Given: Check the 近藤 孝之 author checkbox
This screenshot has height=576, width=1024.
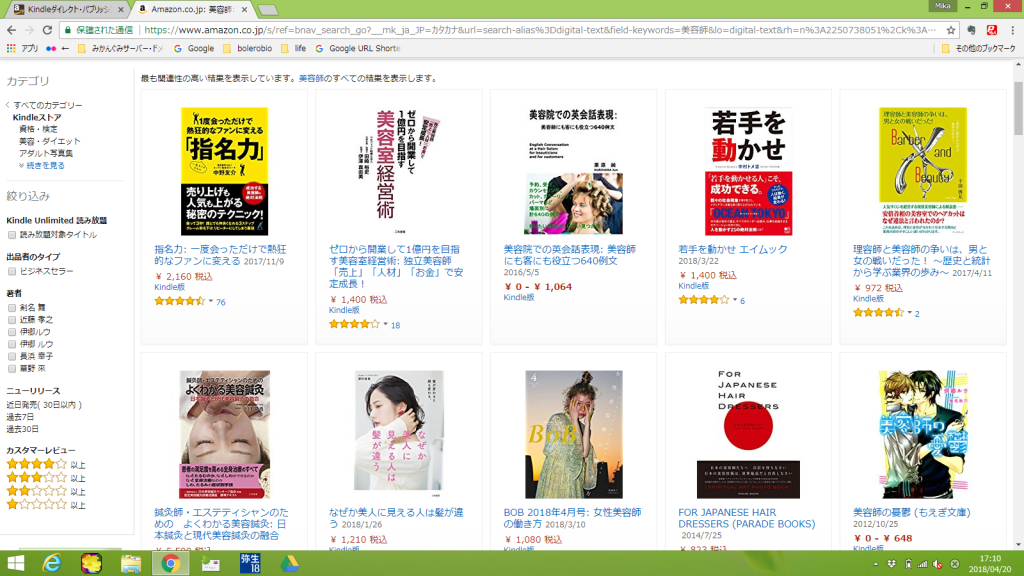Looking at the screenshot, I should tap(12, 320).
